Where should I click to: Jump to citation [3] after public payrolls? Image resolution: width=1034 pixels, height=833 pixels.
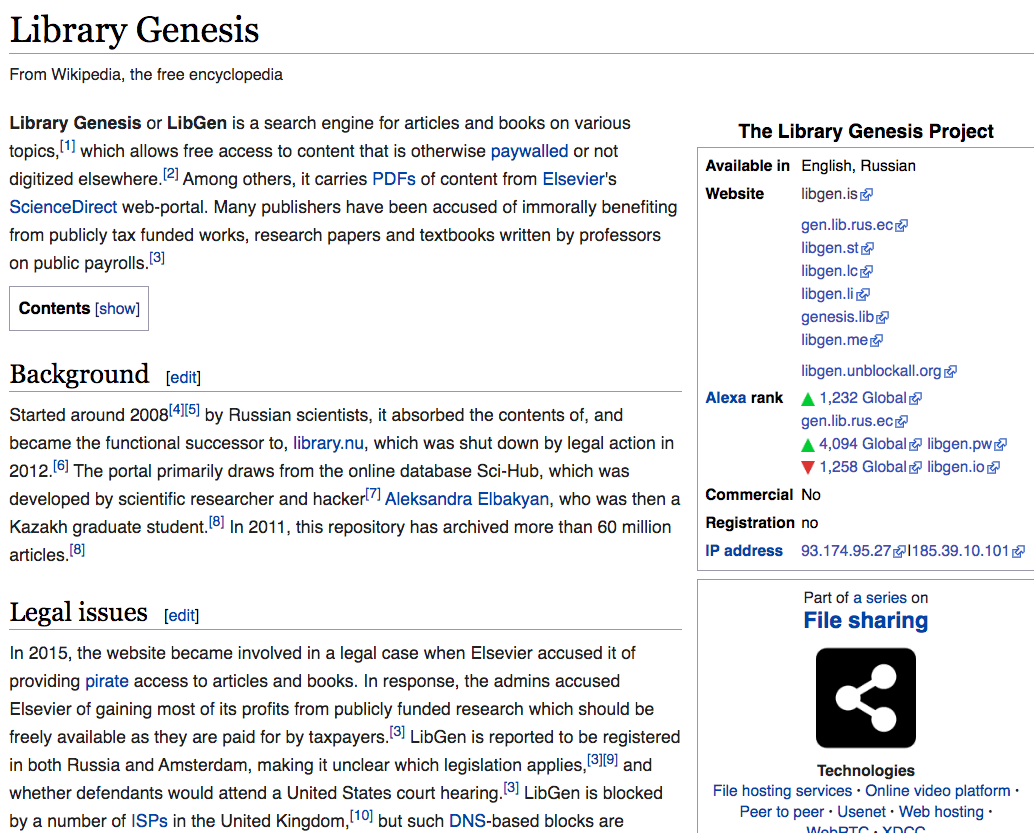click(157, 257)
